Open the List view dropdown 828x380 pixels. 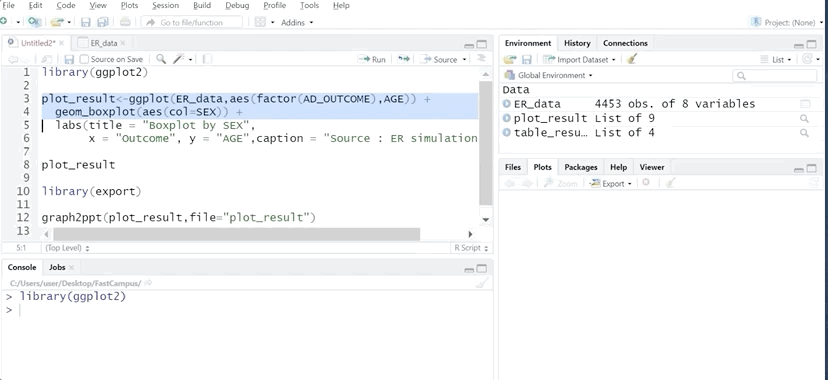pos(776,60)
